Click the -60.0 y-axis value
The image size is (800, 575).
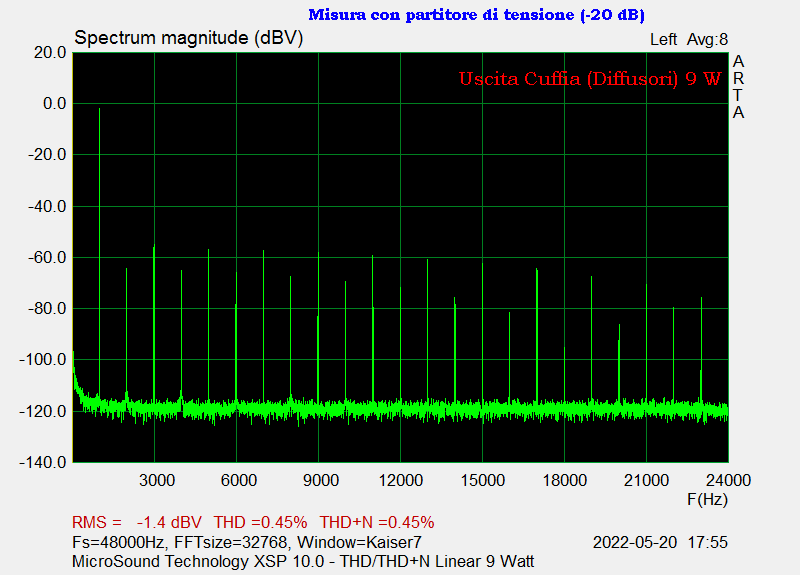tap(47, 258)
